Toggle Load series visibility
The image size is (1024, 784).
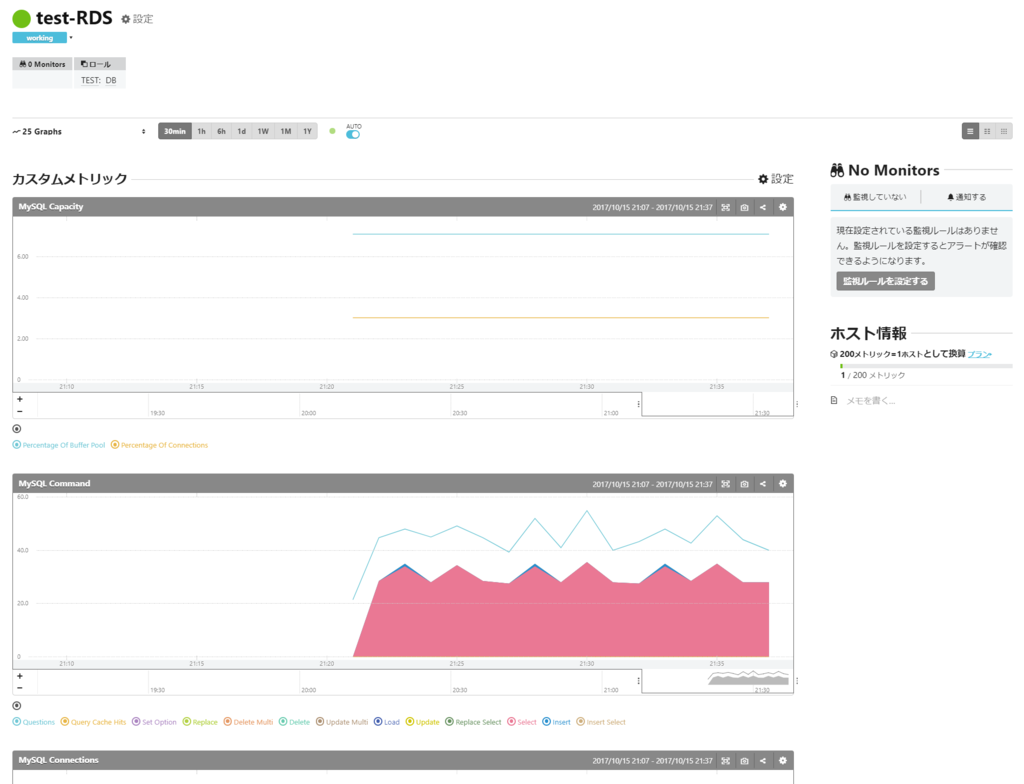387,722
